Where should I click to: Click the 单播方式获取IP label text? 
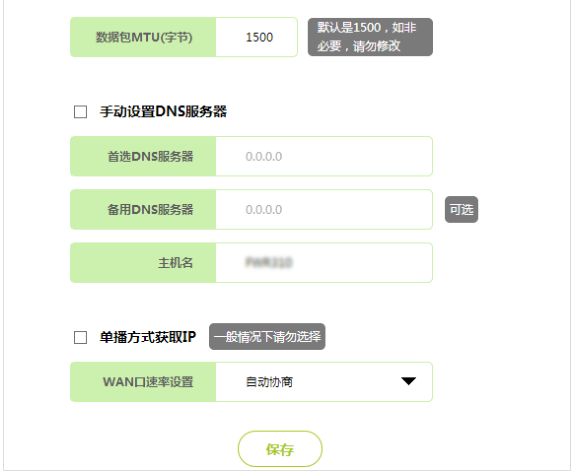(x=148, y=337)
